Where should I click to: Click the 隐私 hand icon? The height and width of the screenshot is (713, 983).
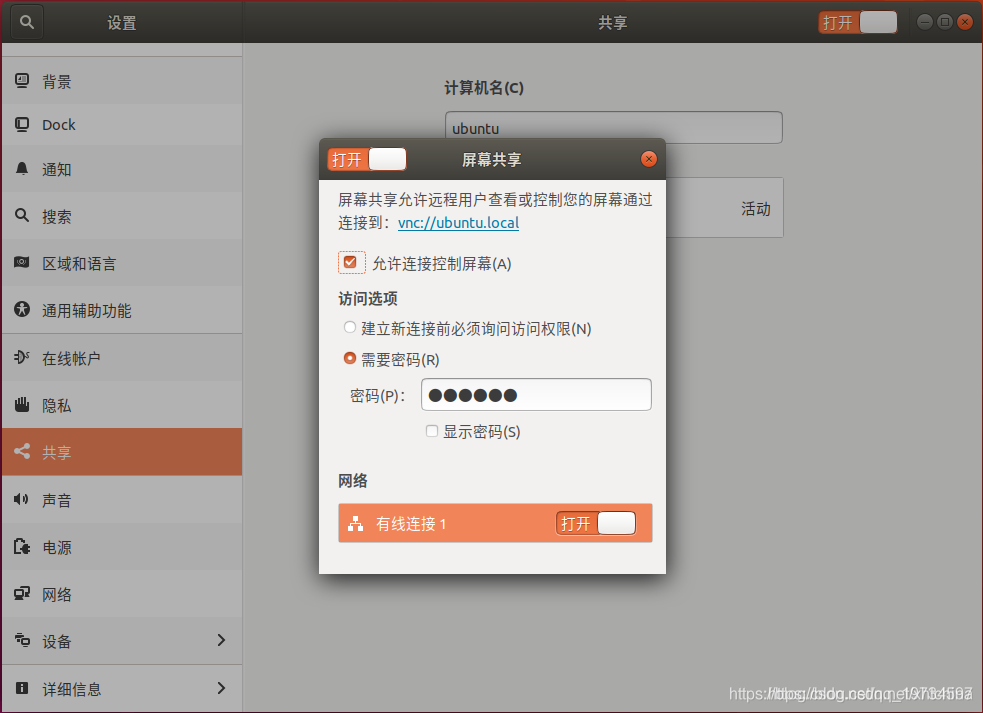click(x=22, y=405)
